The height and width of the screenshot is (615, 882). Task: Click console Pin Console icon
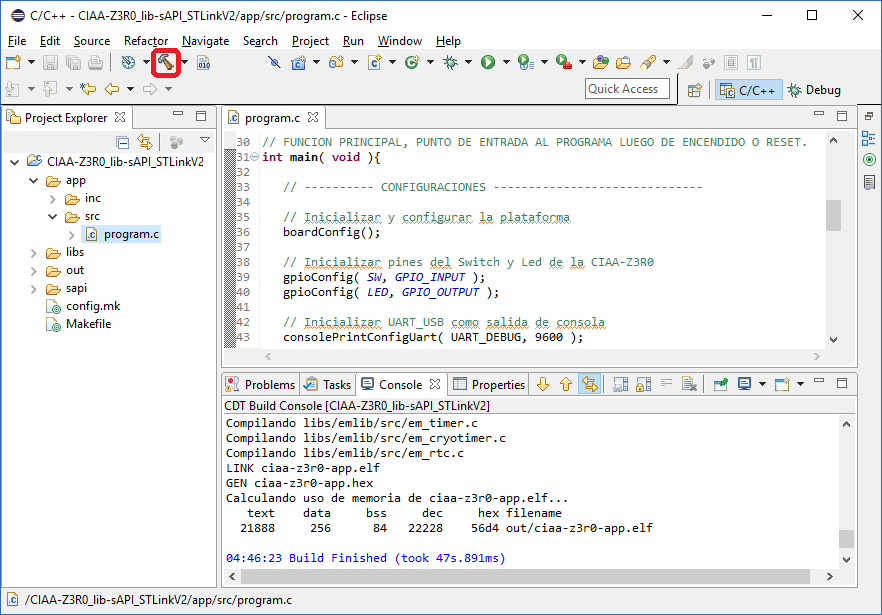pos(721,384)
